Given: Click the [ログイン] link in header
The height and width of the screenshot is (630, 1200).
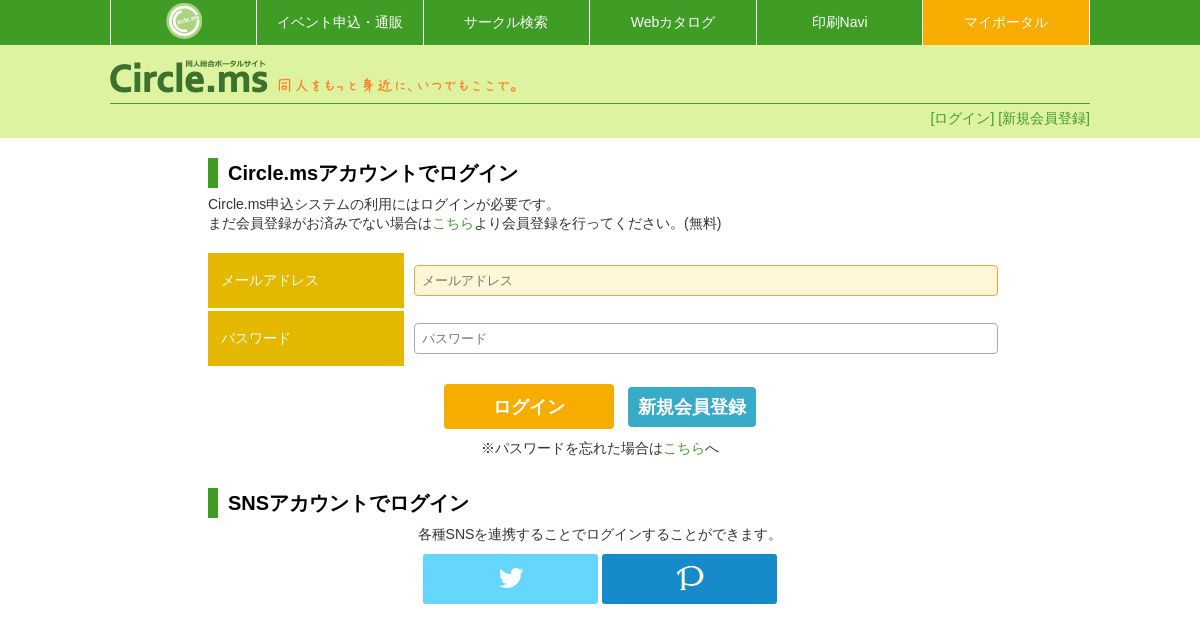Looking at the screenshot, I should tap(962, 118).
